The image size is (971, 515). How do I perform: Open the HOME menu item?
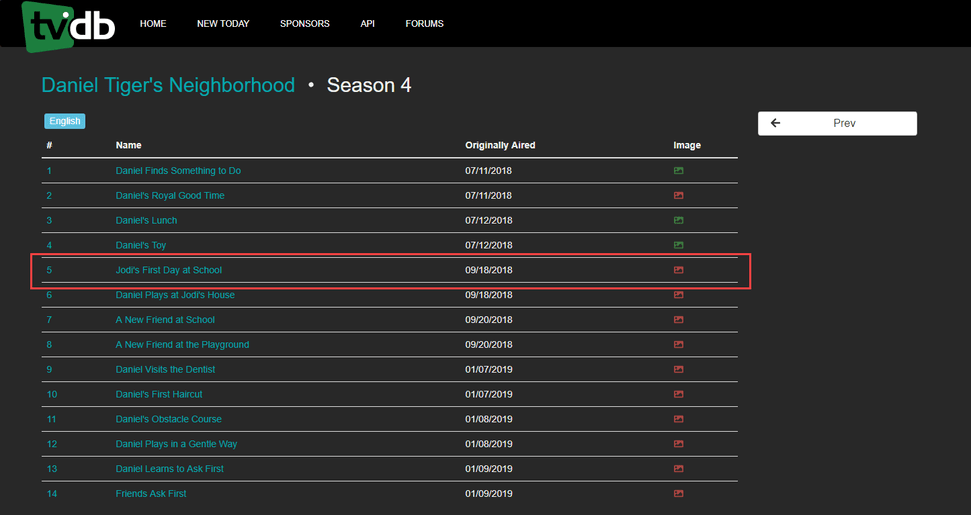coord(153,24)
